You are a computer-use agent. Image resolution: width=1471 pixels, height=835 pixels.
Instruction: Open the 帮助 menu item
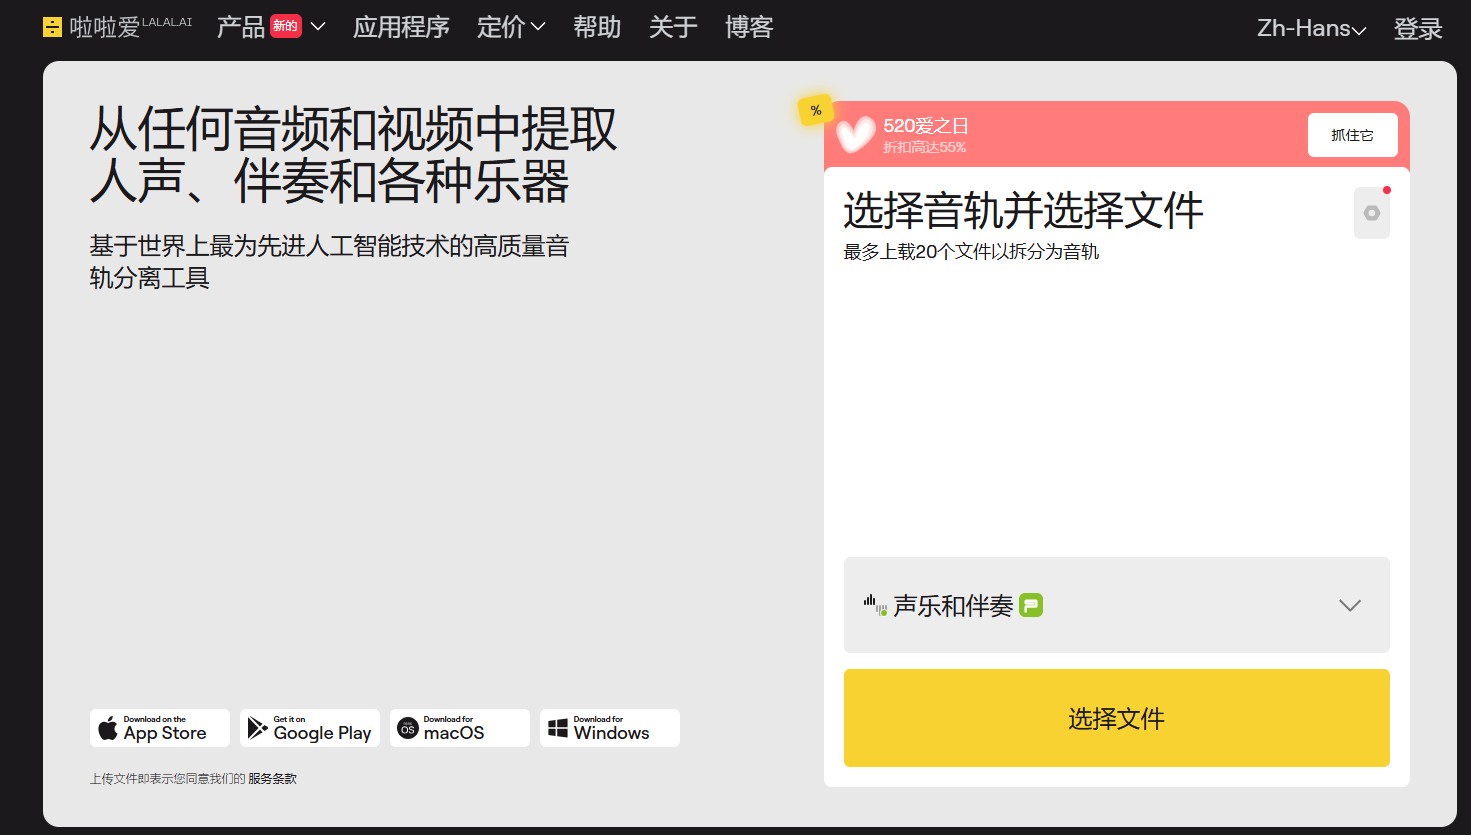coord(597,27)
